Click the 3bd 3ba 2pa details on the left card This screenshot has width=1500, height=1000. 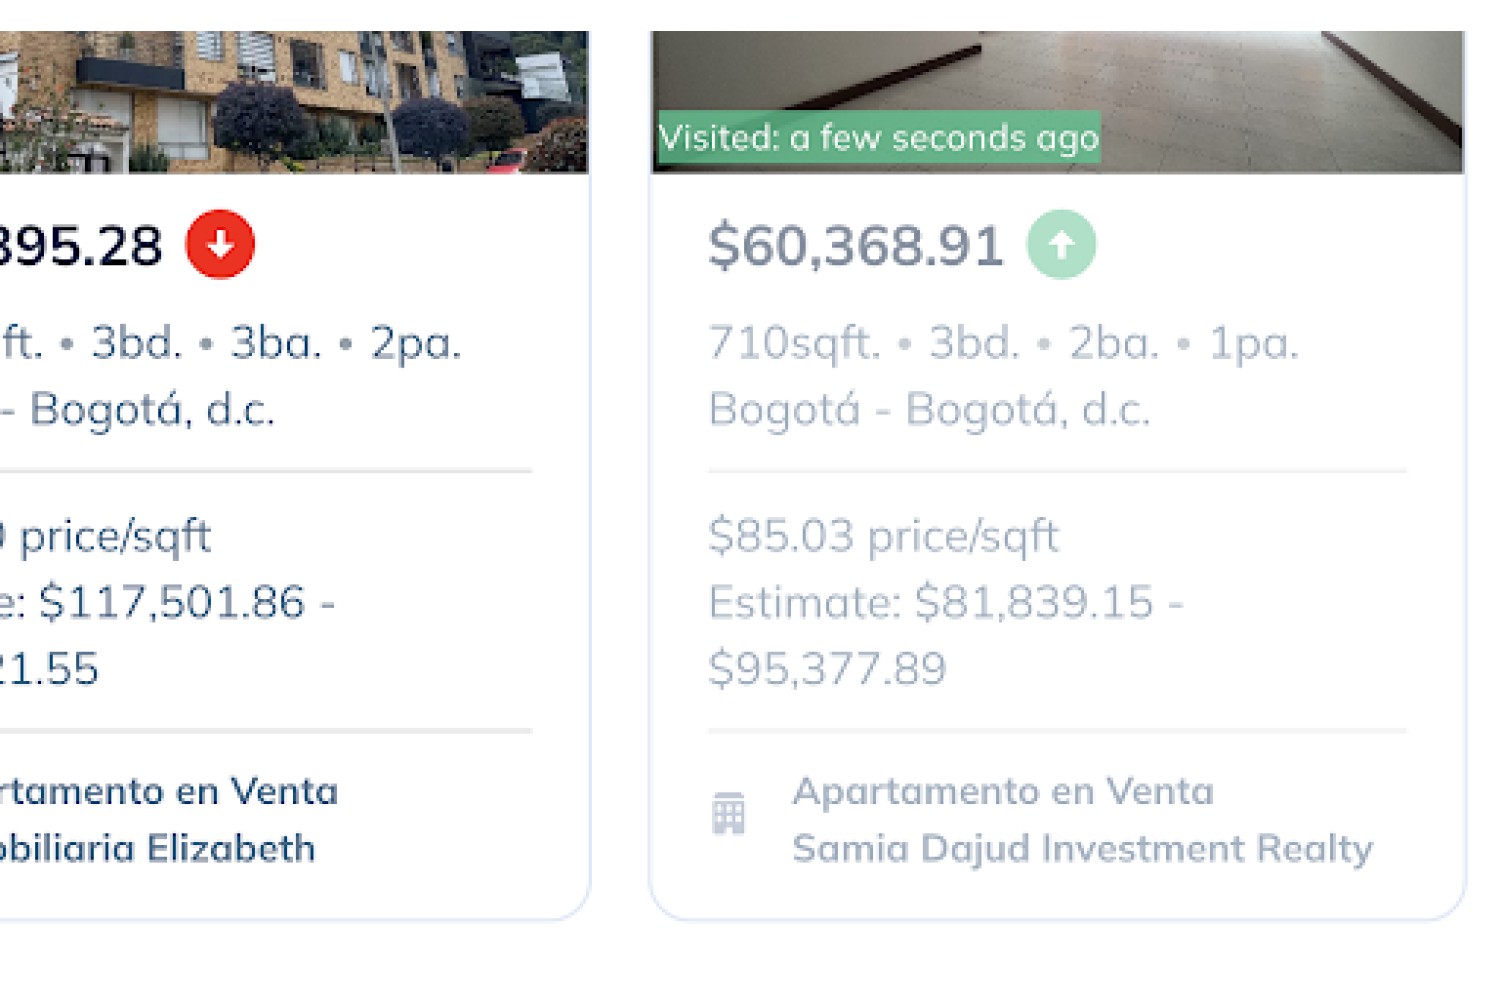tap(231, 343)
